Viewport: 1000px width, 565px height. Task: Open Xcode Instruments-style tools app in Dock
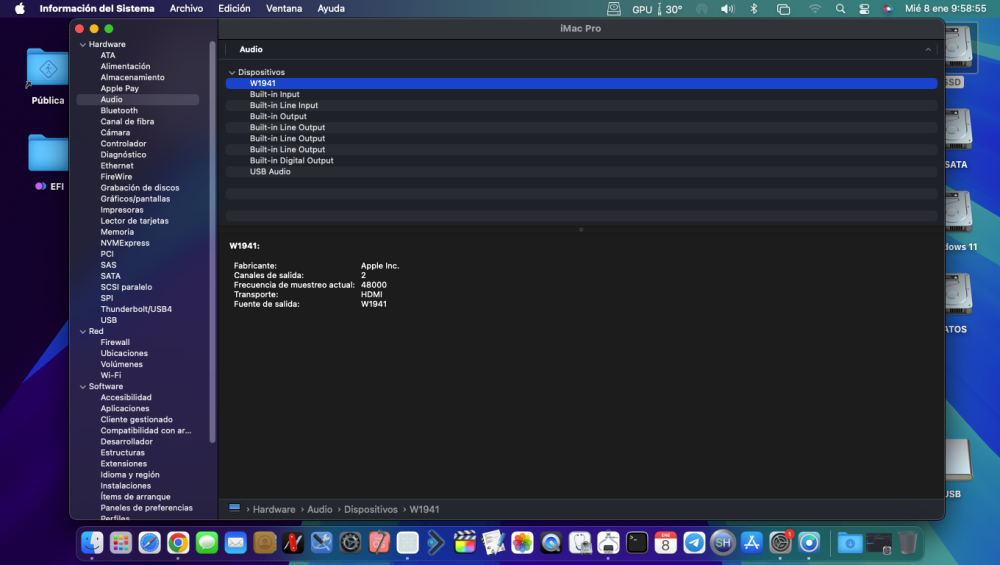(321, 543)
